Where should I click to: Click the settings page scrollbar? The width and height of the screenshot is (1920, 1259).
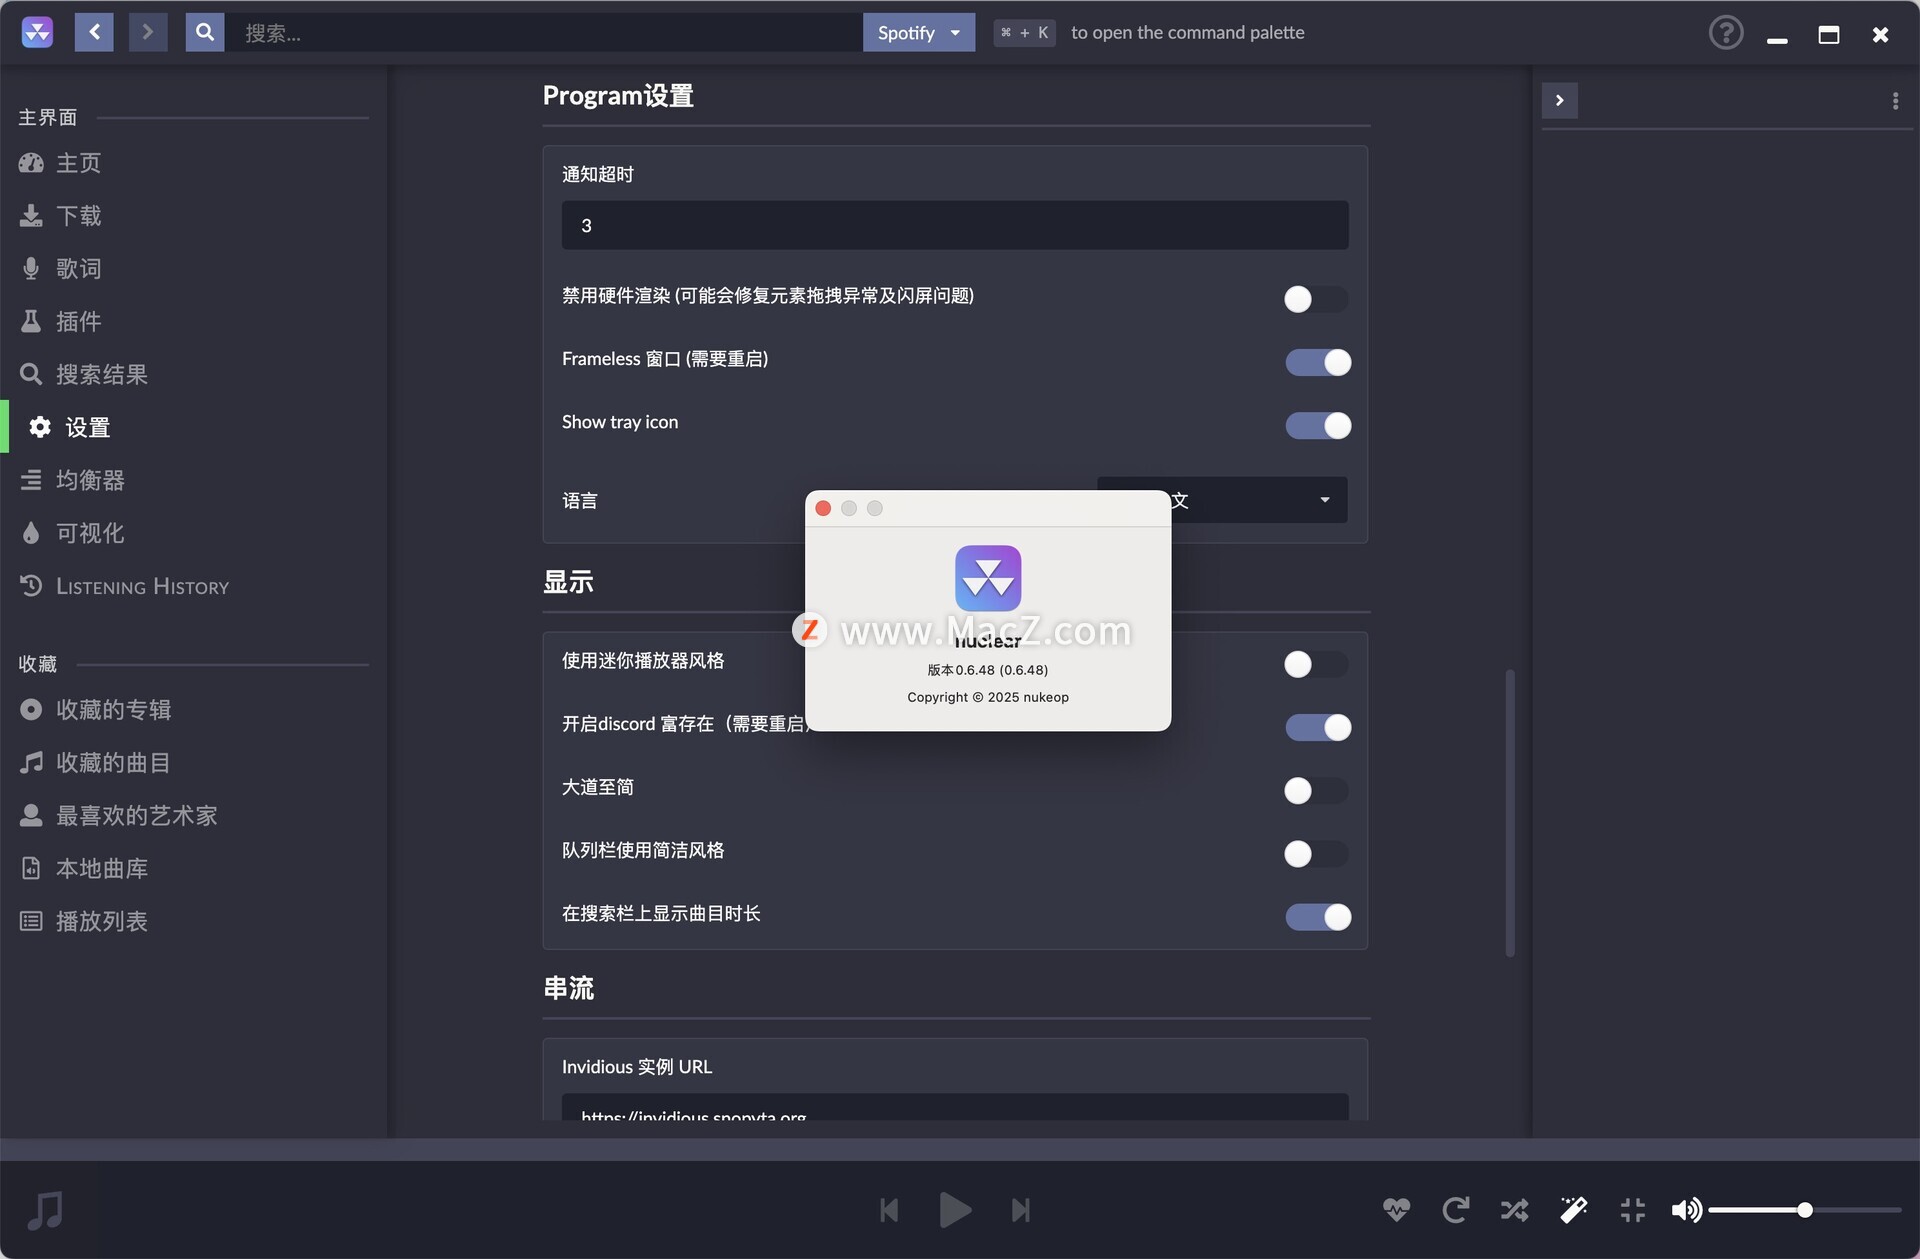pyautogui.click(x=1510, y=813)
